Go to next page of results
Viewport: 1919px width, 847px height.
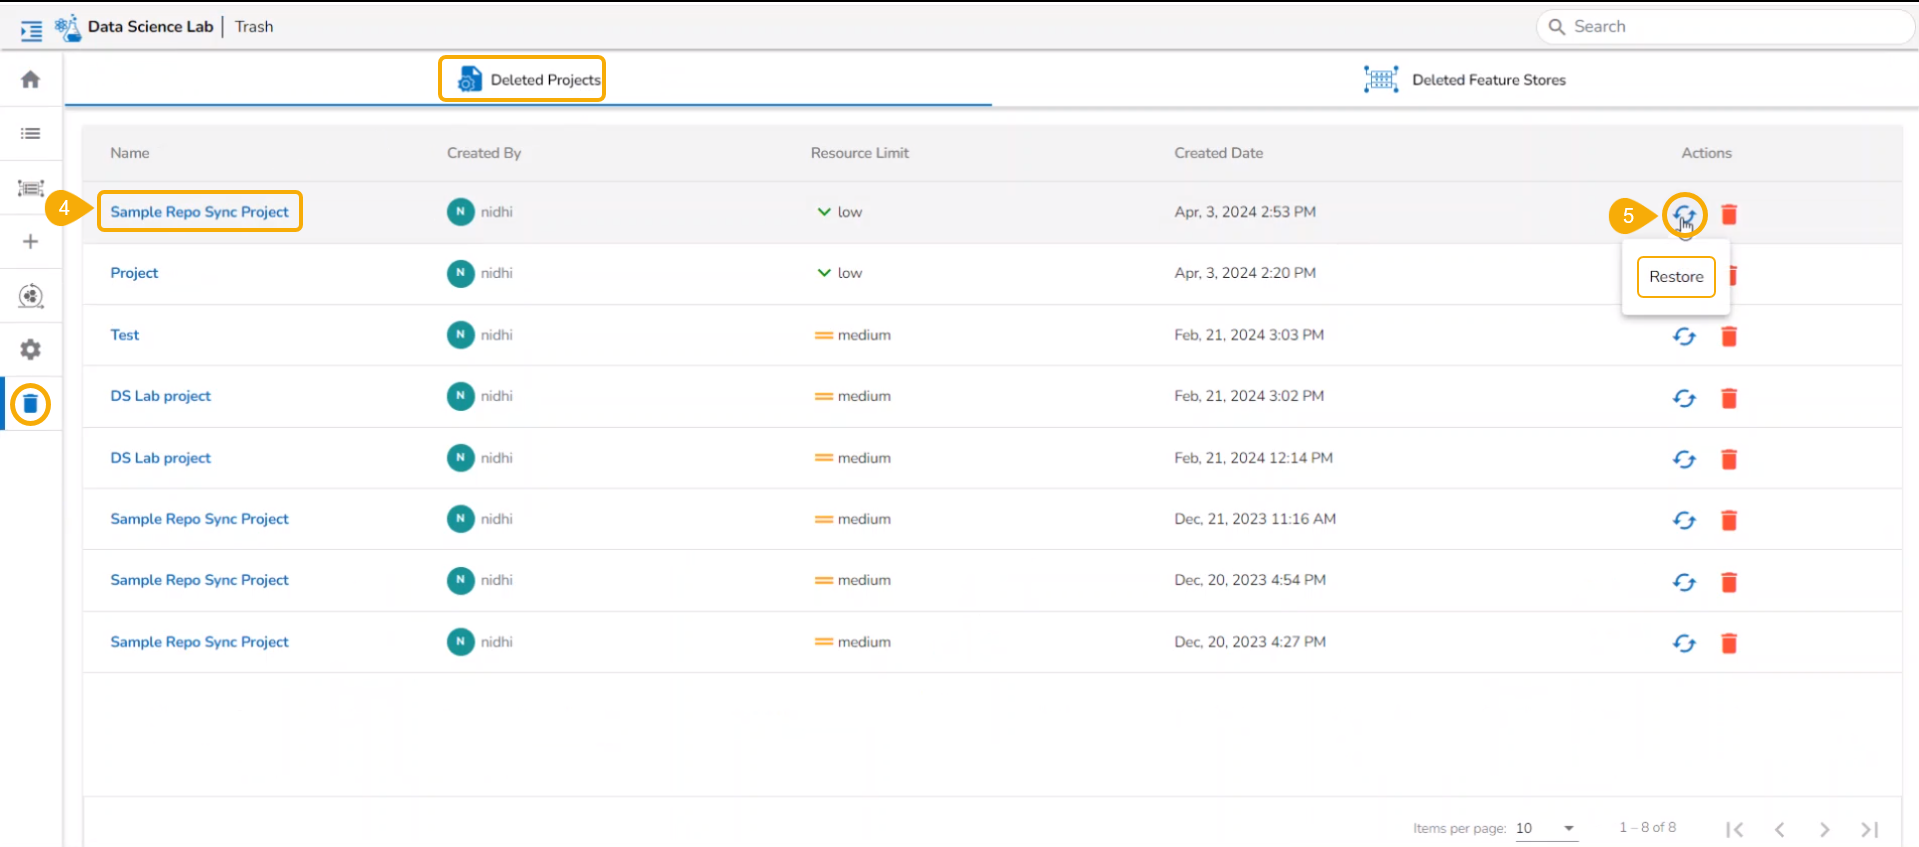coord(1825,829)
